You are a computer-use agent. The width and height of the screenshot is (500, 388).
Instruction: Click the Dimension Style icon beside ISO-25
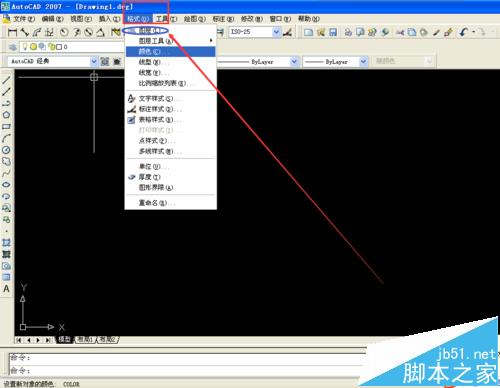coord(288,32)
